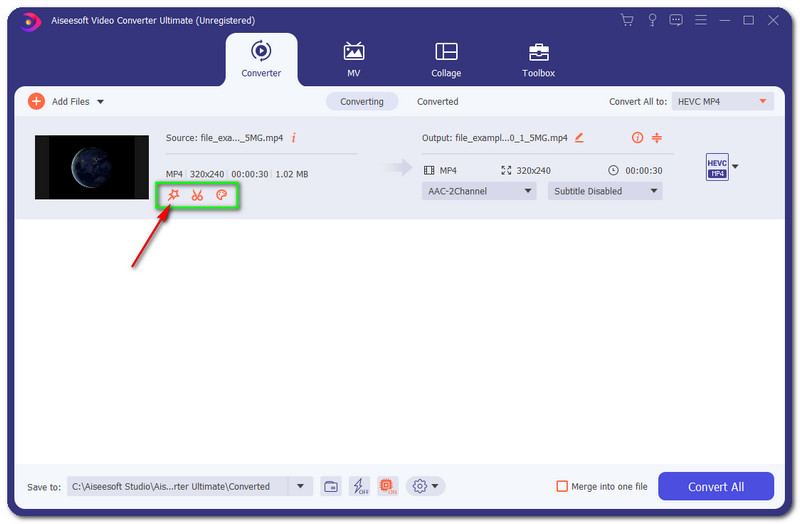Check the Merge into one file box
The height and width of the screenshot is (524, 800).
tap(562, 487)
